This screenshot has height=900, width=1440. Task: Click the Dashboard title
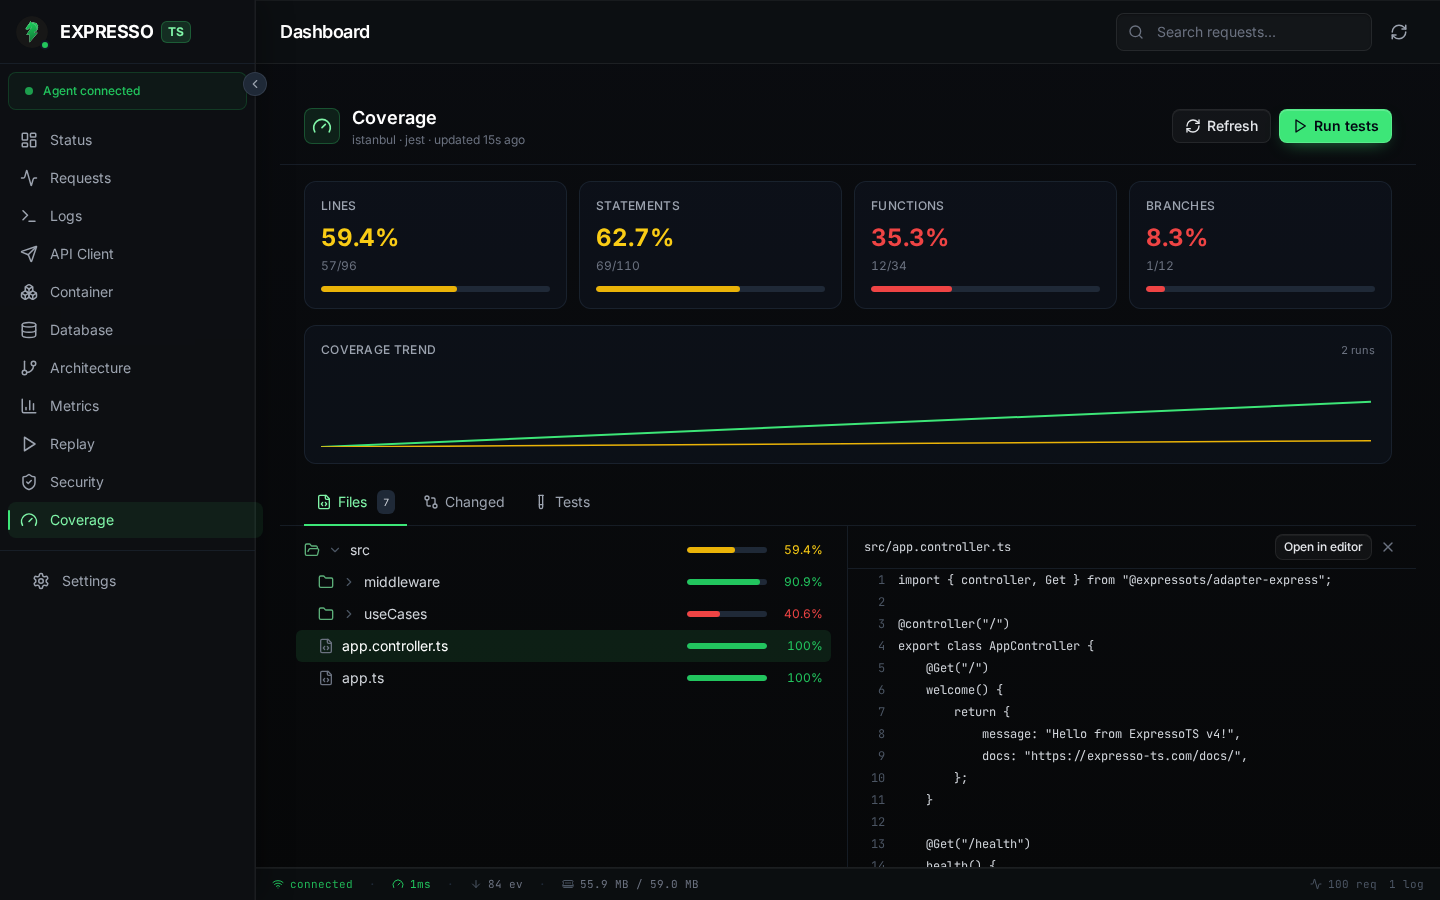[x=325, y=32]
